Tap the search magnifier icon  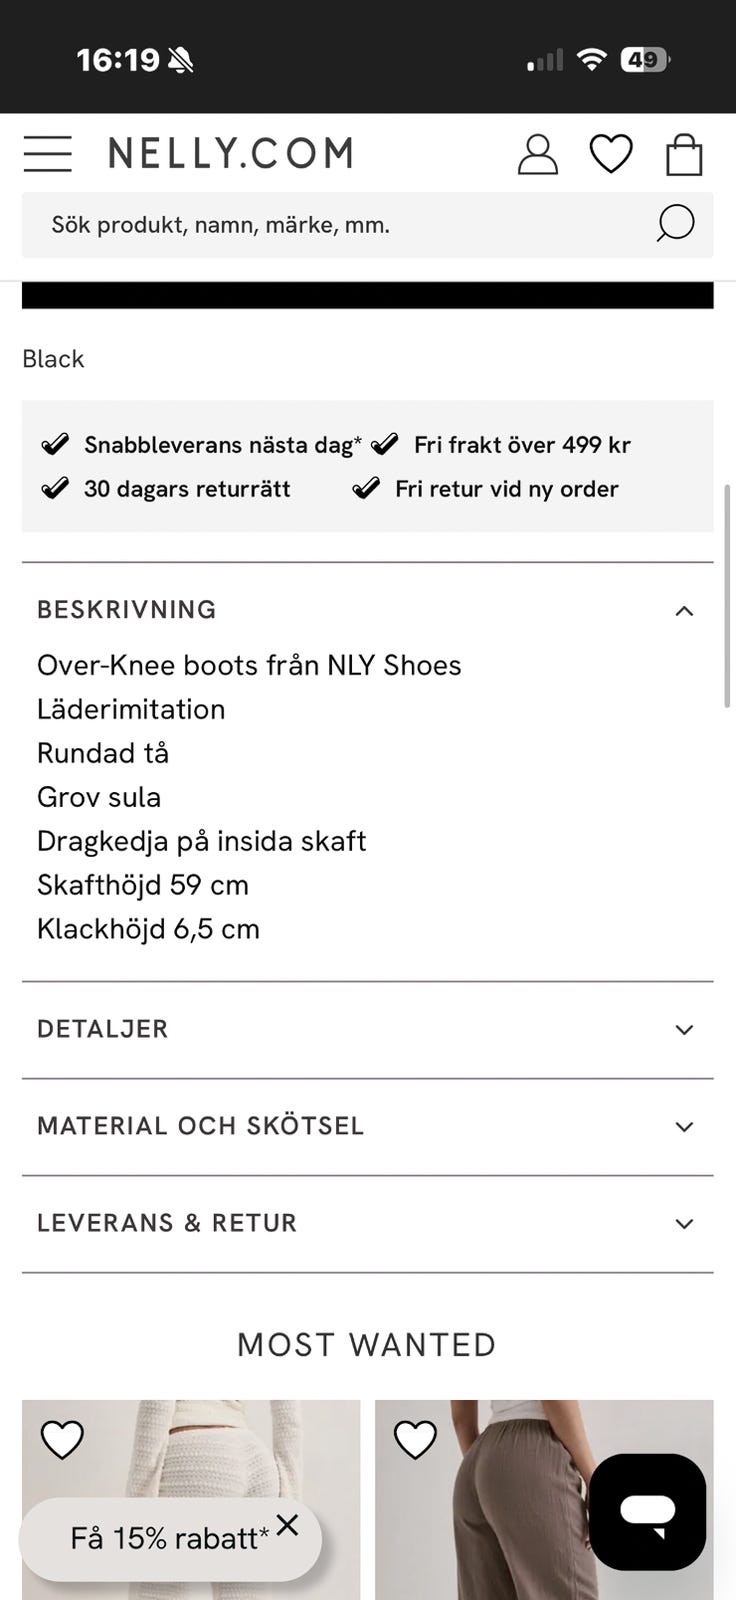pos(675,224)
